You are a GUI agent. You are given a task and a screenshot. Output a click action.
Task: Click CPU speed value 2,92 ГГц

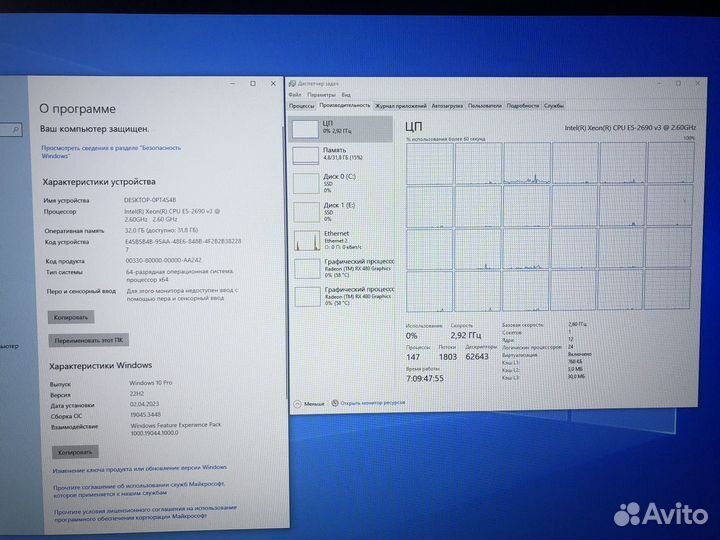click(x=466, y=336)
